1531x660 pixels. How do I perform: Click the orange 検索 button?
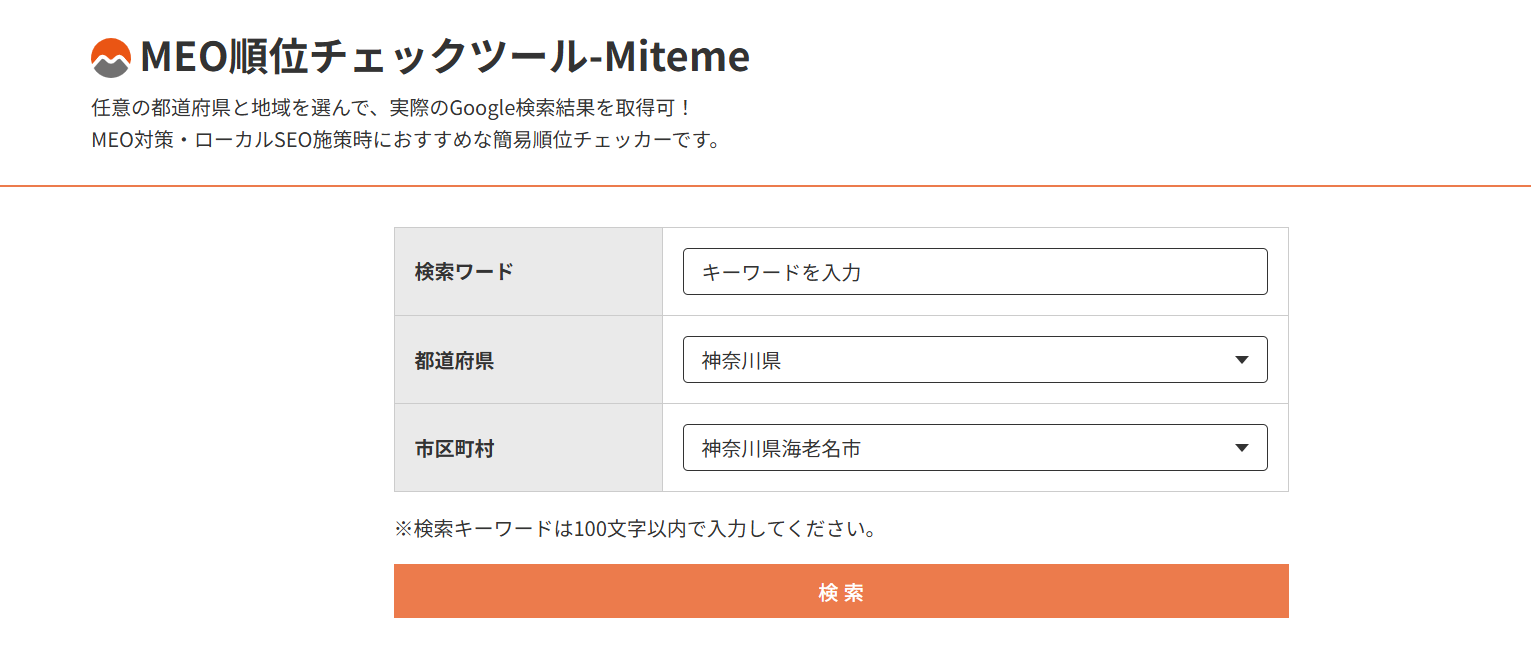(841, 591)
